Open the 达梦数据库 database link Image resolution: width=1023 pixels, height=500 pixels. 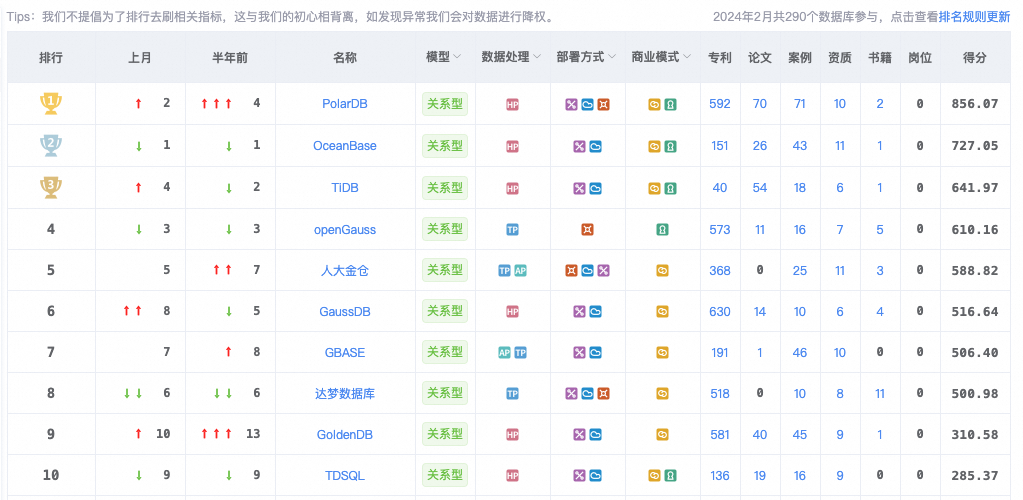click(344, 394)
